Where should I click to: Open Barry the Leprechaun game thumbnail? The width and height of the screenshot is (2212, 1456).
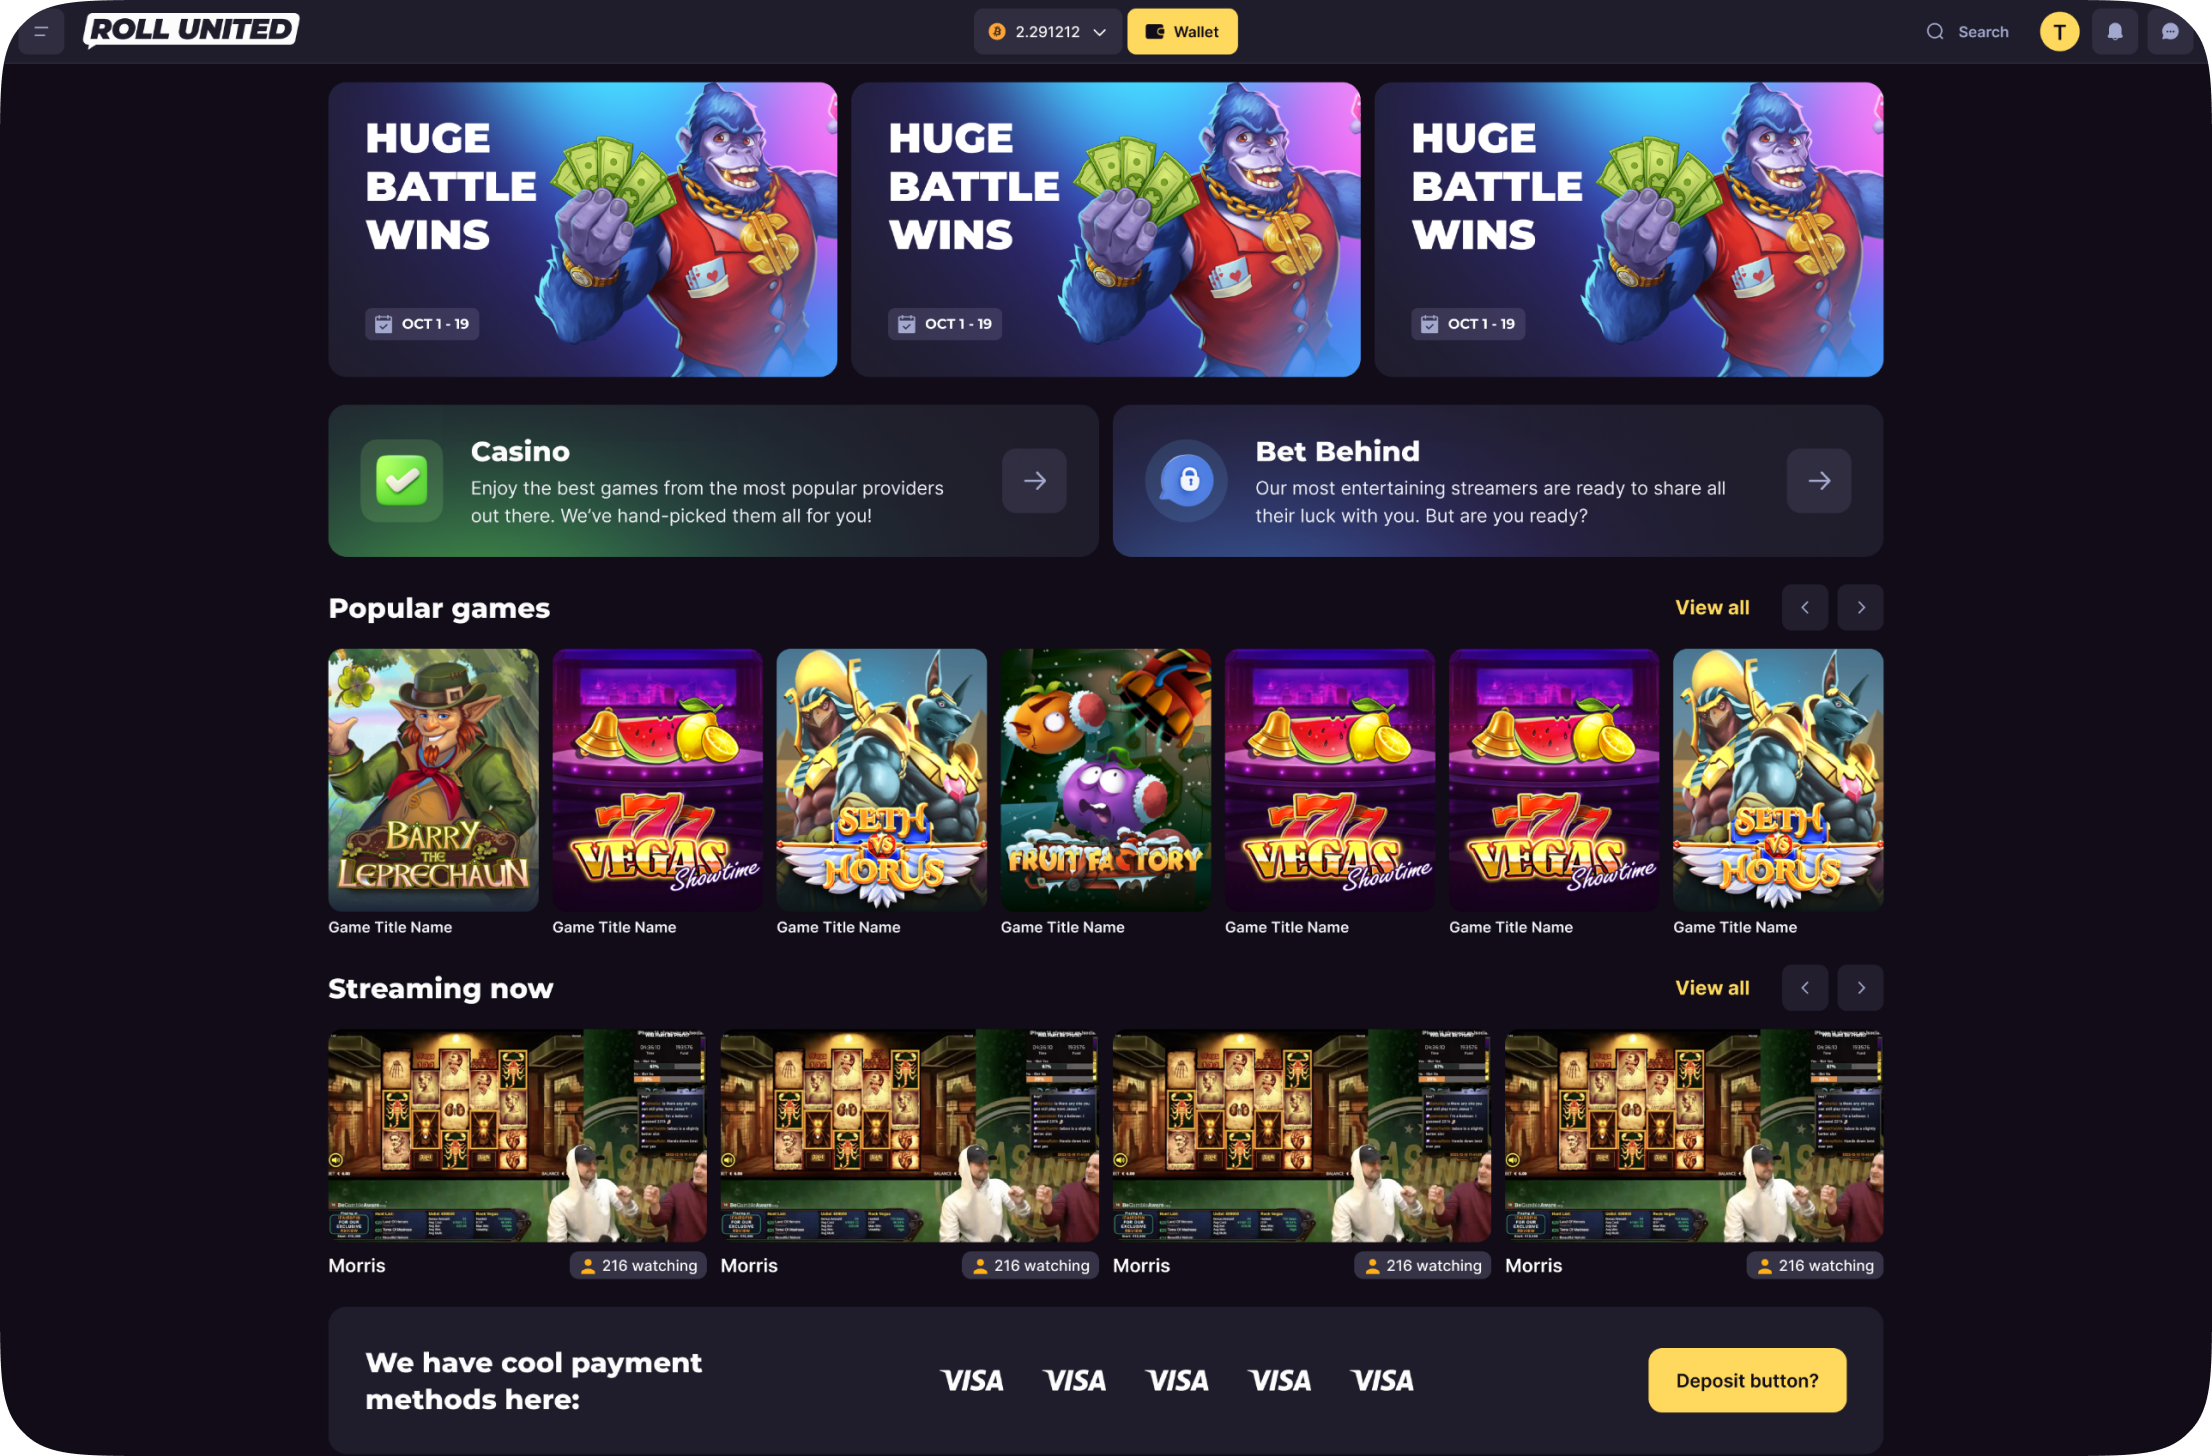433,779
